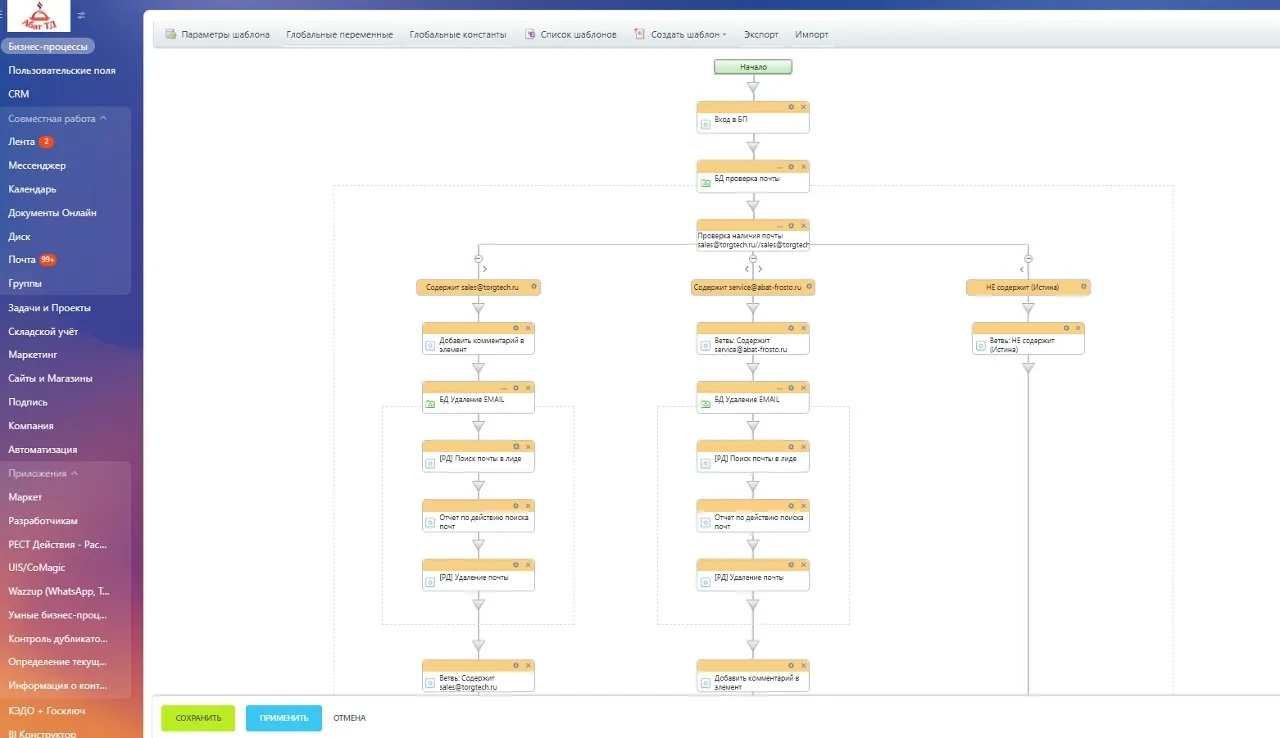Open gear of Отчет по действию поиска, sales@torgtech.ru branch

(x=516, y=505)
